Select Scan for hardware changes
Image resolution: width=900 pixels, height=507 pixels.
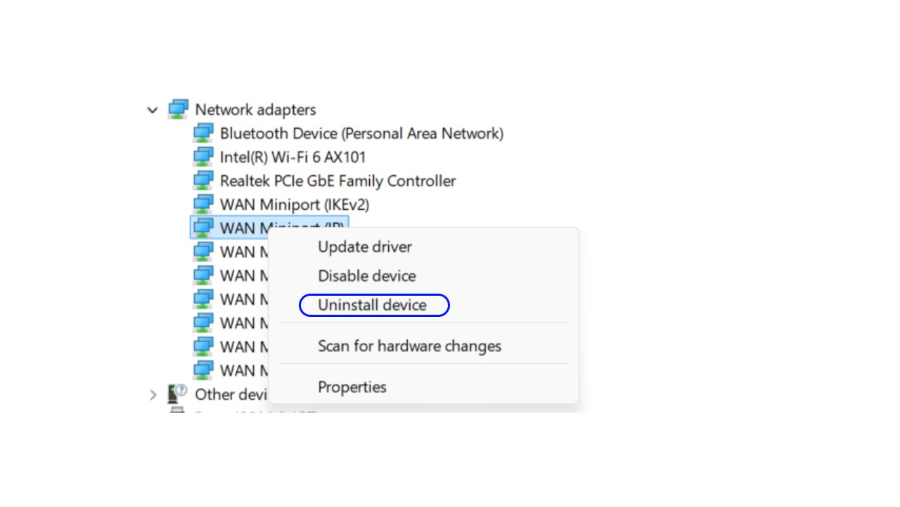(x=409, y=346)
